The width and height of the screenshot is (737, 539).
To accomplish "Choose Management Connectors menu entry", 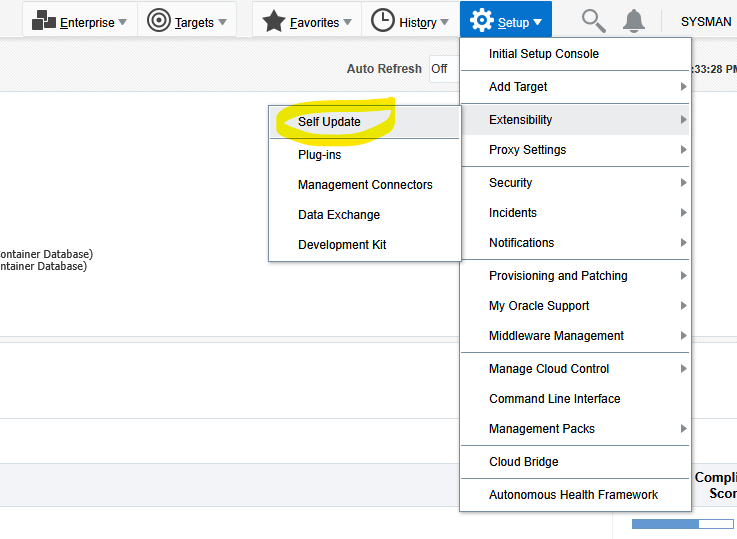I will [365, 185].
